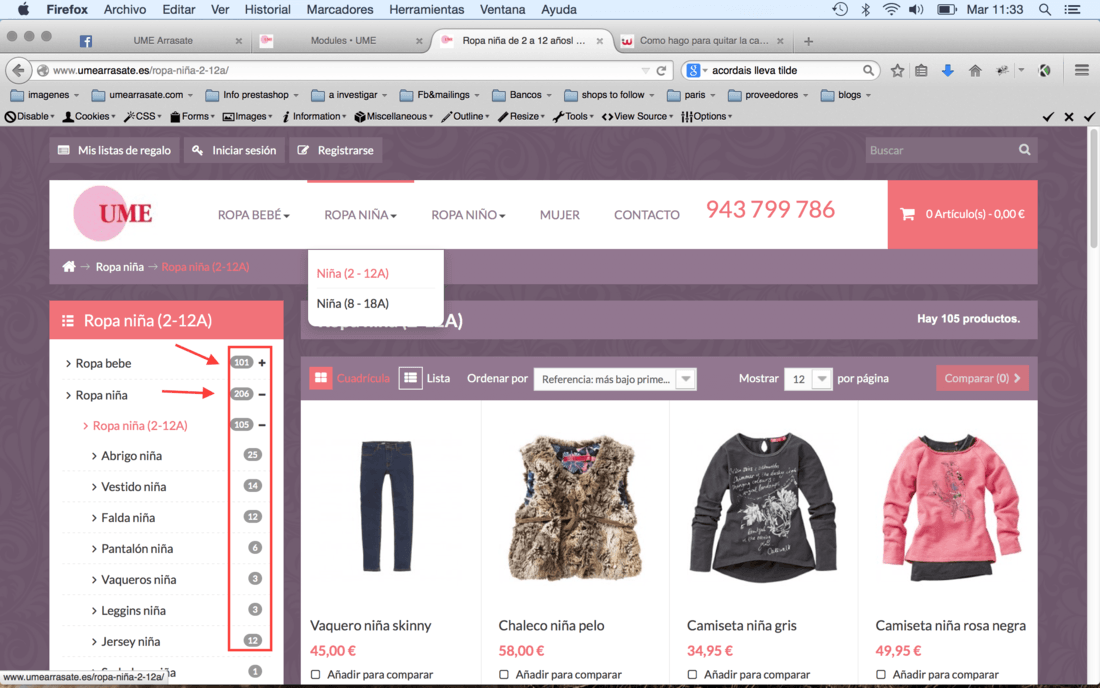Switch to the UME Arrasate tab

click(x=161, y=41)
